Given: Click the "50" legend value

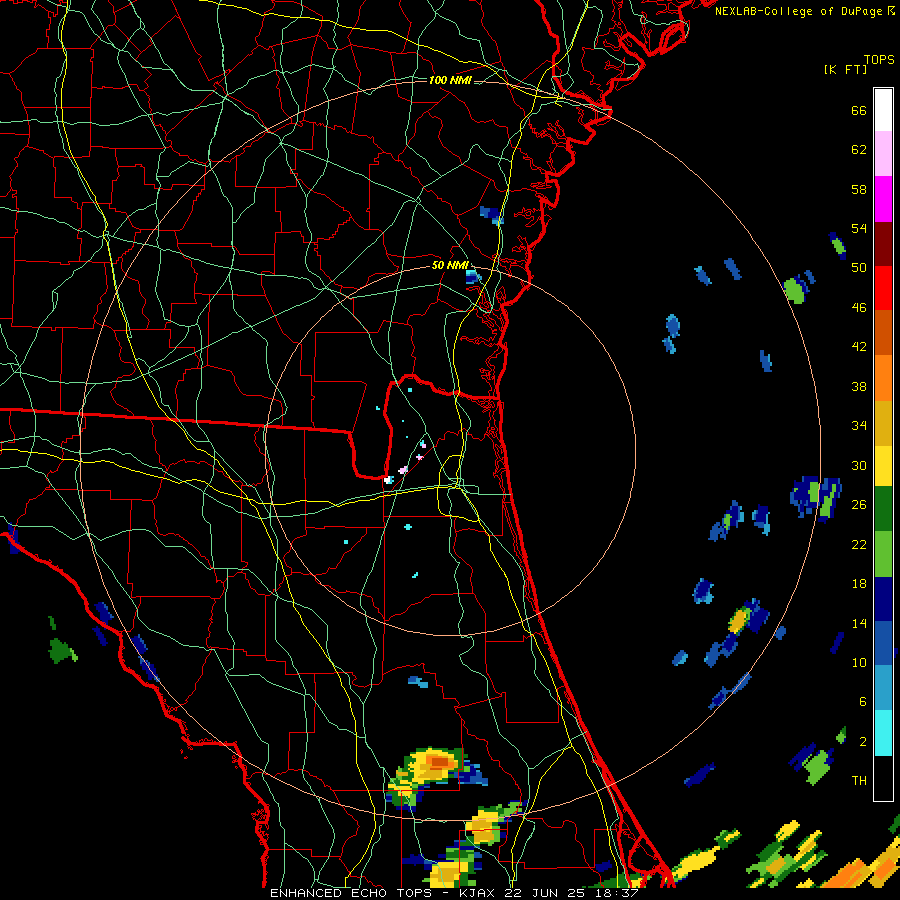Looking at the screenshot, I should click(x=859, y=268).
